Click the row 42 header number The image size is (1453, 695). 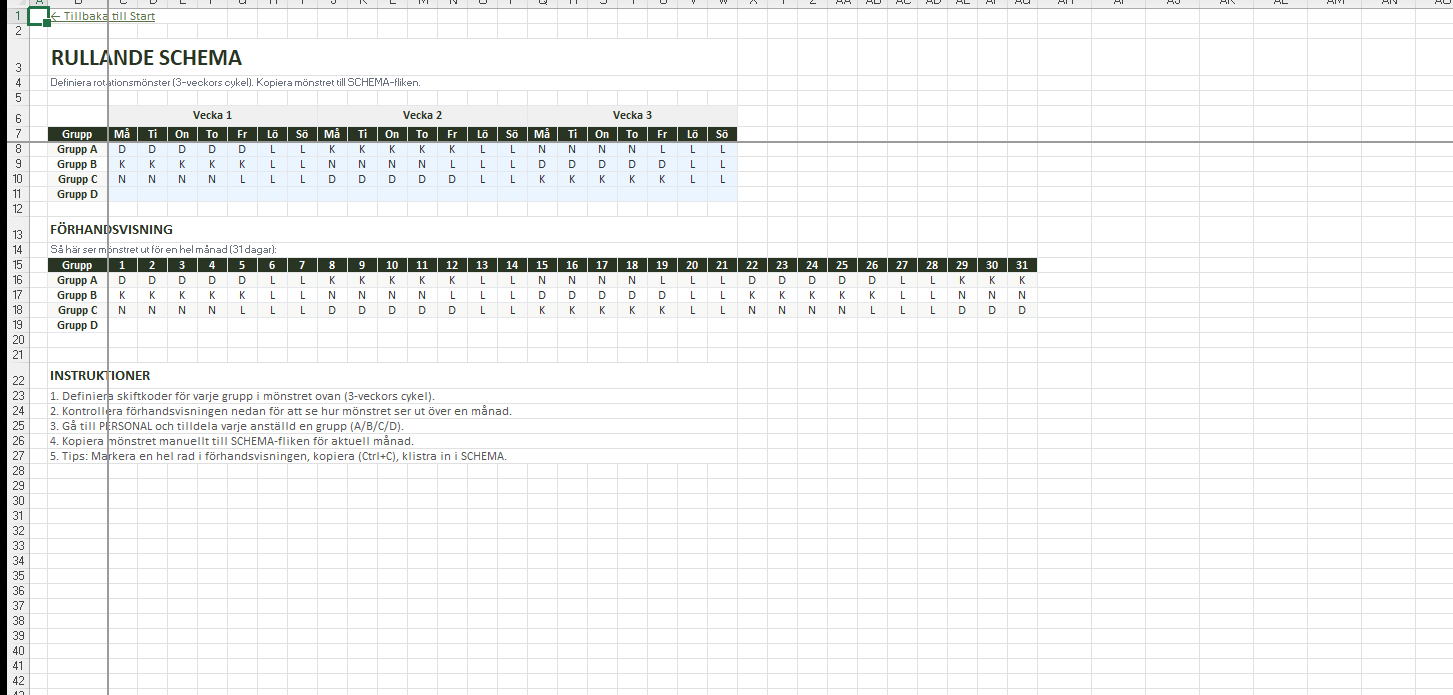point(18,681)
